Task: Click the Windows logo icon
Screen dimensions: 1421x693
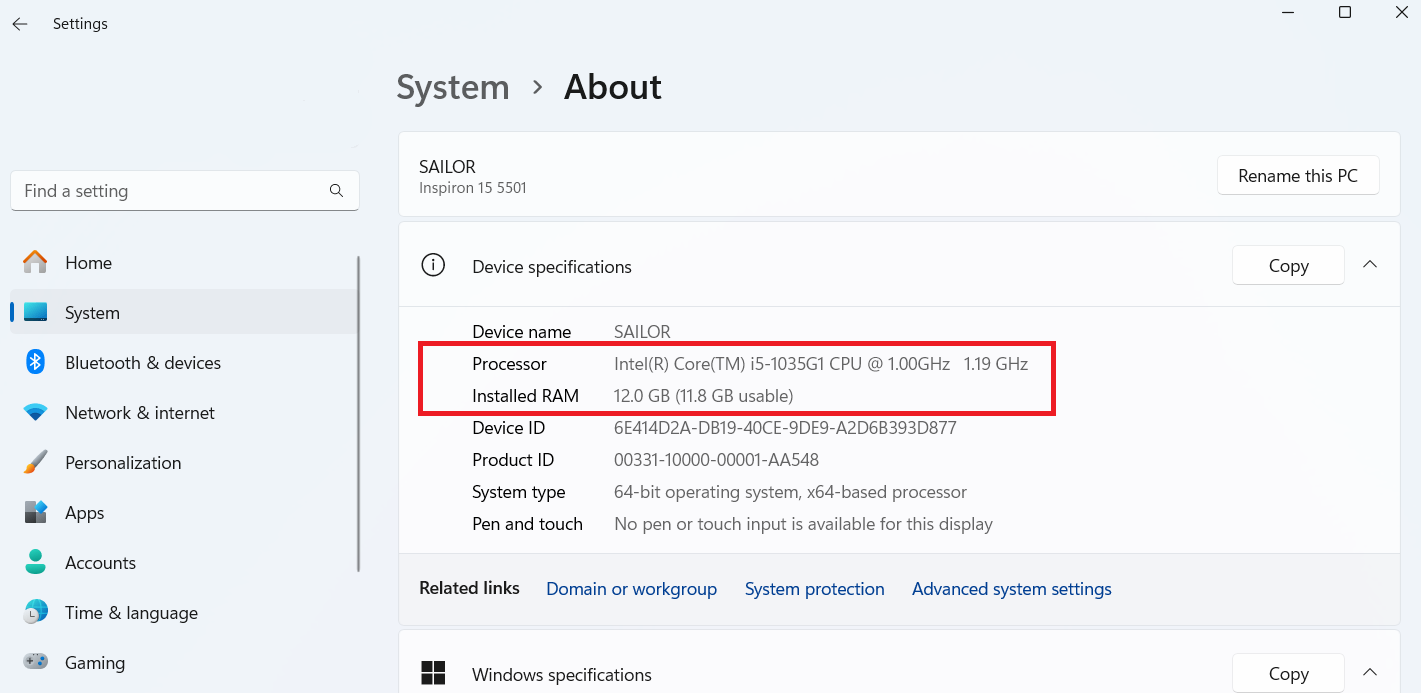Action: pyautogui.click(x=432, y=673)
